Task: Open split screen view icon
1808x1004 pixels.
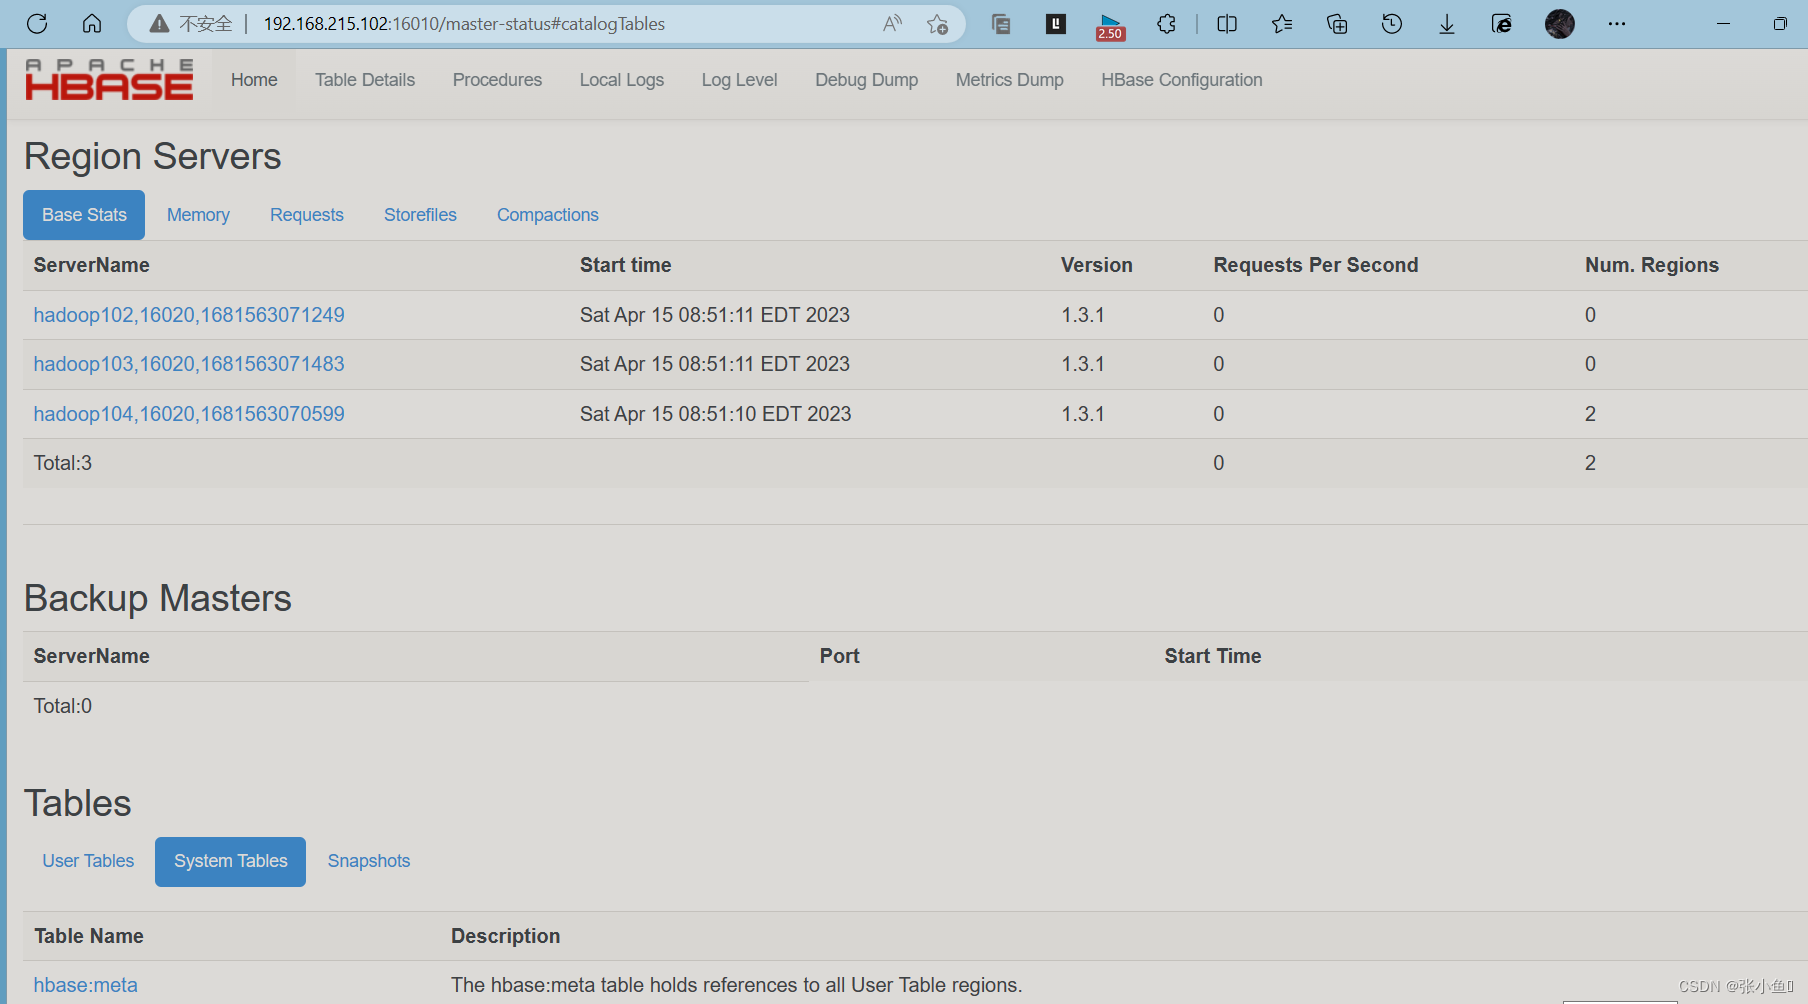Action: pyautogui.click(x=1226, y=23)
